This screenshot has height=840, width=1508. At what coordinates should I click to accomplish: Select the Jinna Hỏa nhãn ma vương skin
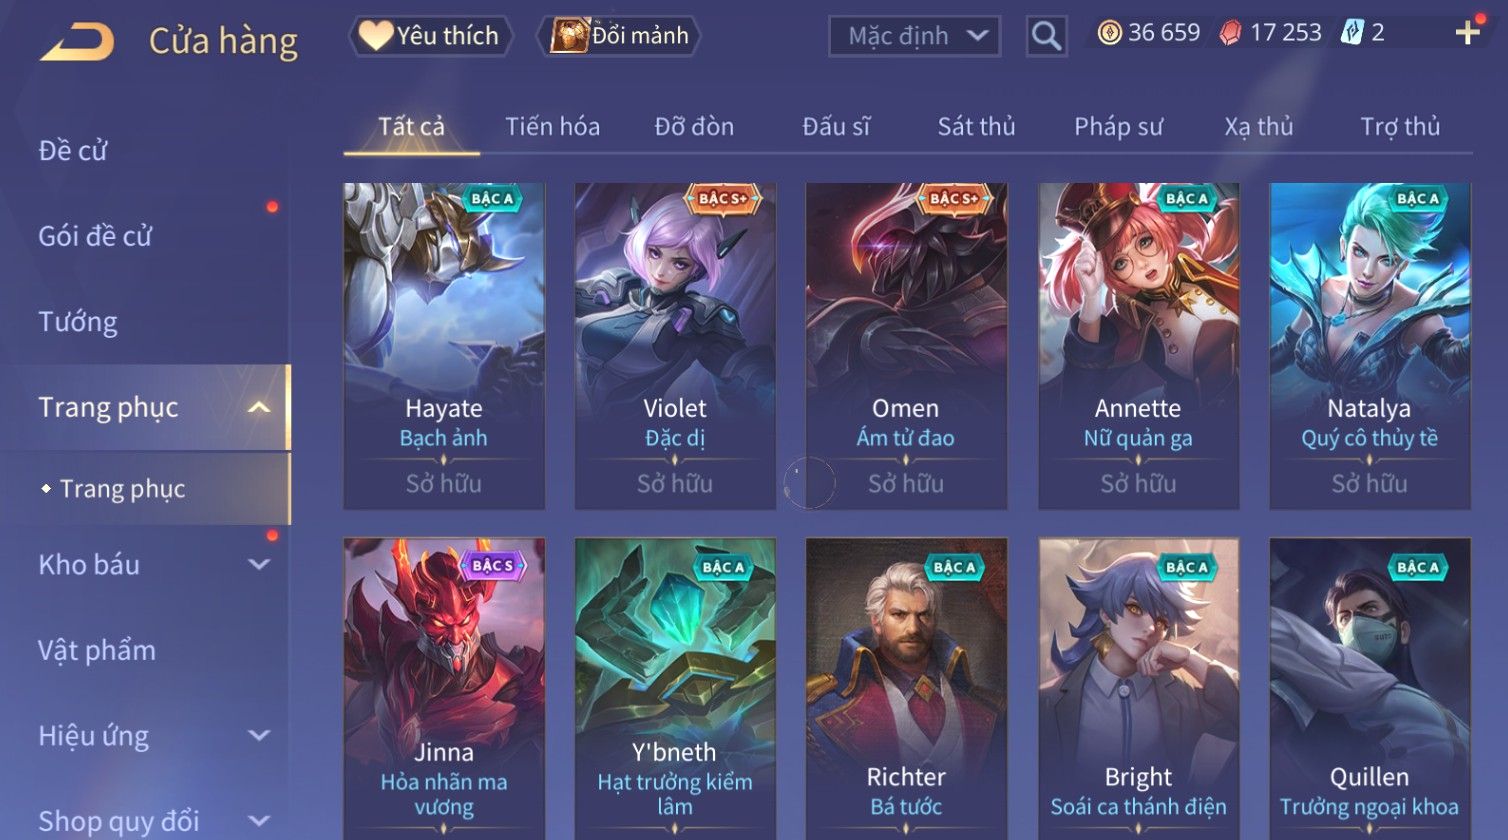tap(444, 688)
